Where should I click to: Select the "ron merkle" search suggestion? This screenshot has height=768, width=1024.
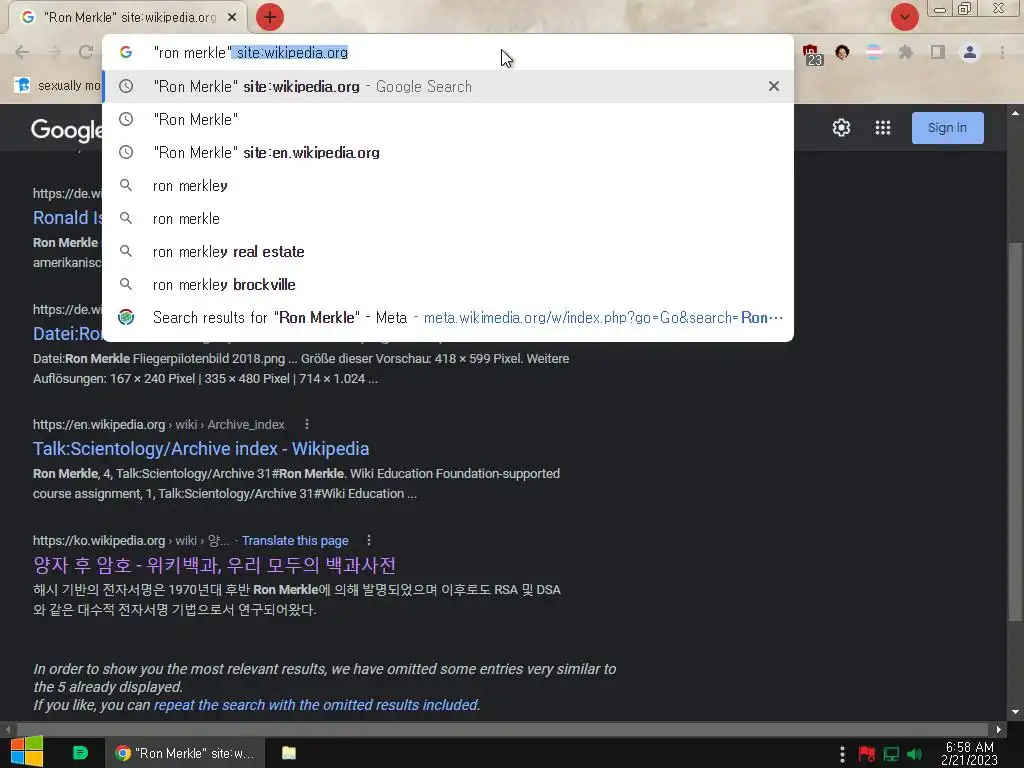click(447, 218)
